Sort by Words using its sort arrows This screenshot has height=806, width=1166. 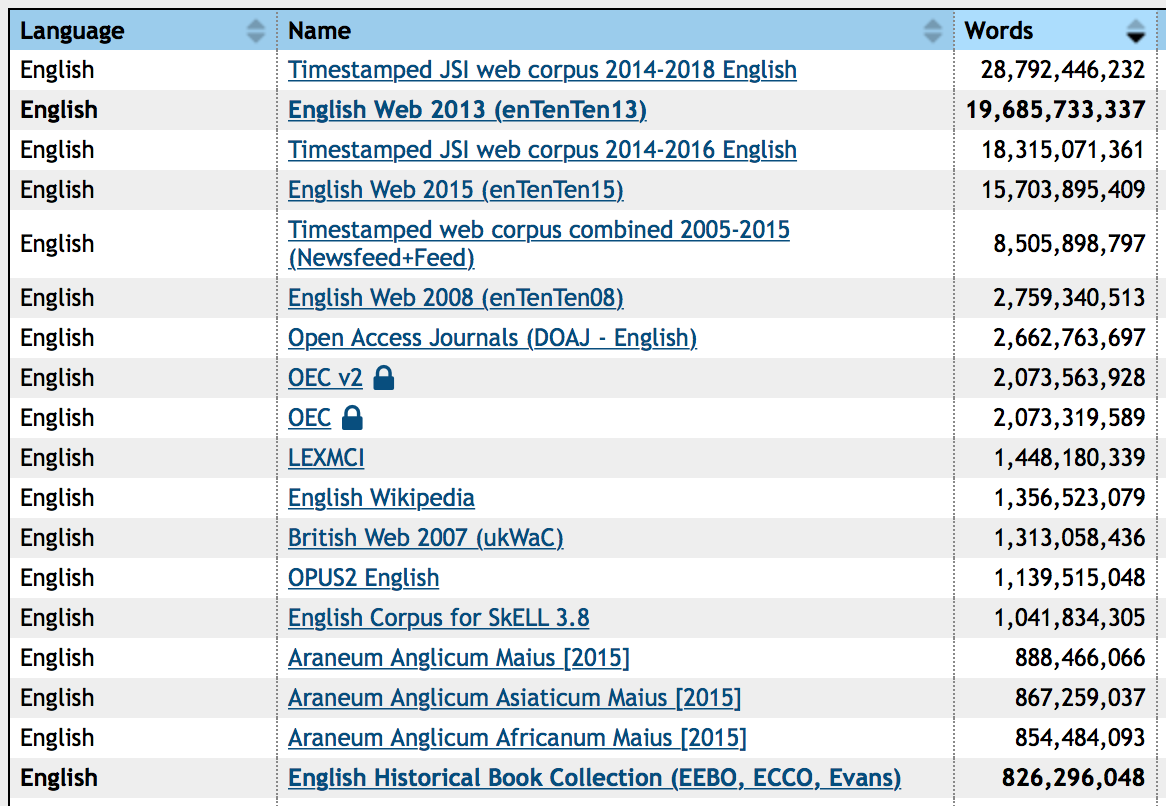pos(1136,30)
